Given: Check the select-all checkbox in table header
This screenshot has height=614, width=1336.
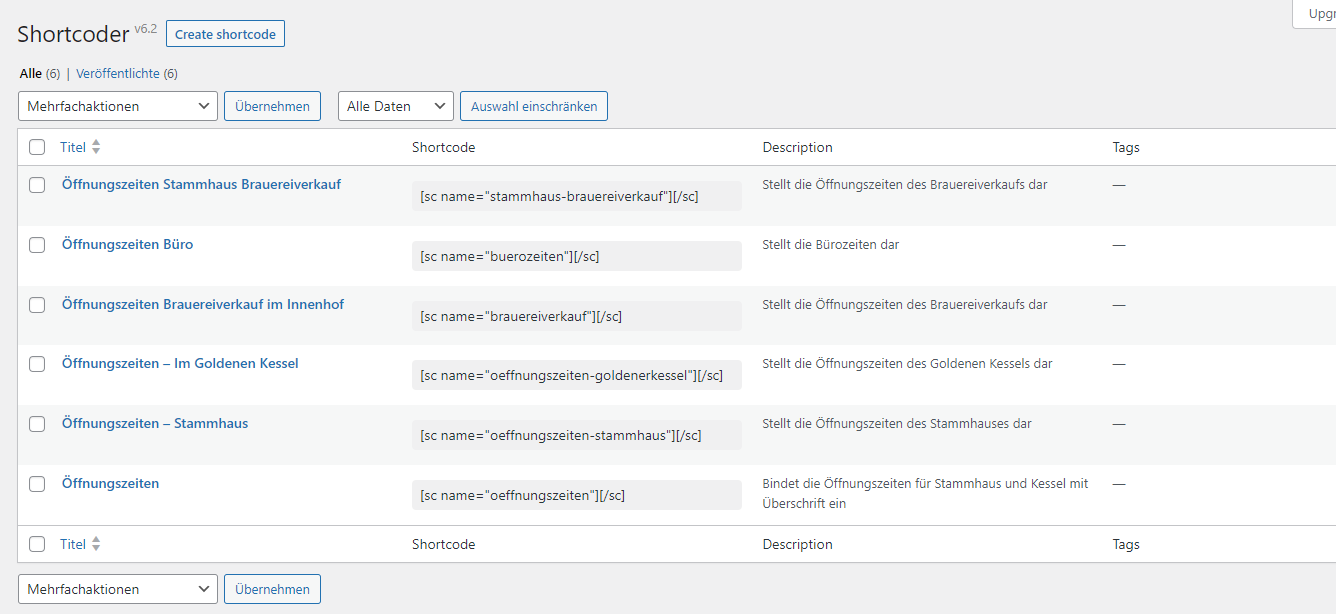Looking at the screenshot, I should point(37,146).
